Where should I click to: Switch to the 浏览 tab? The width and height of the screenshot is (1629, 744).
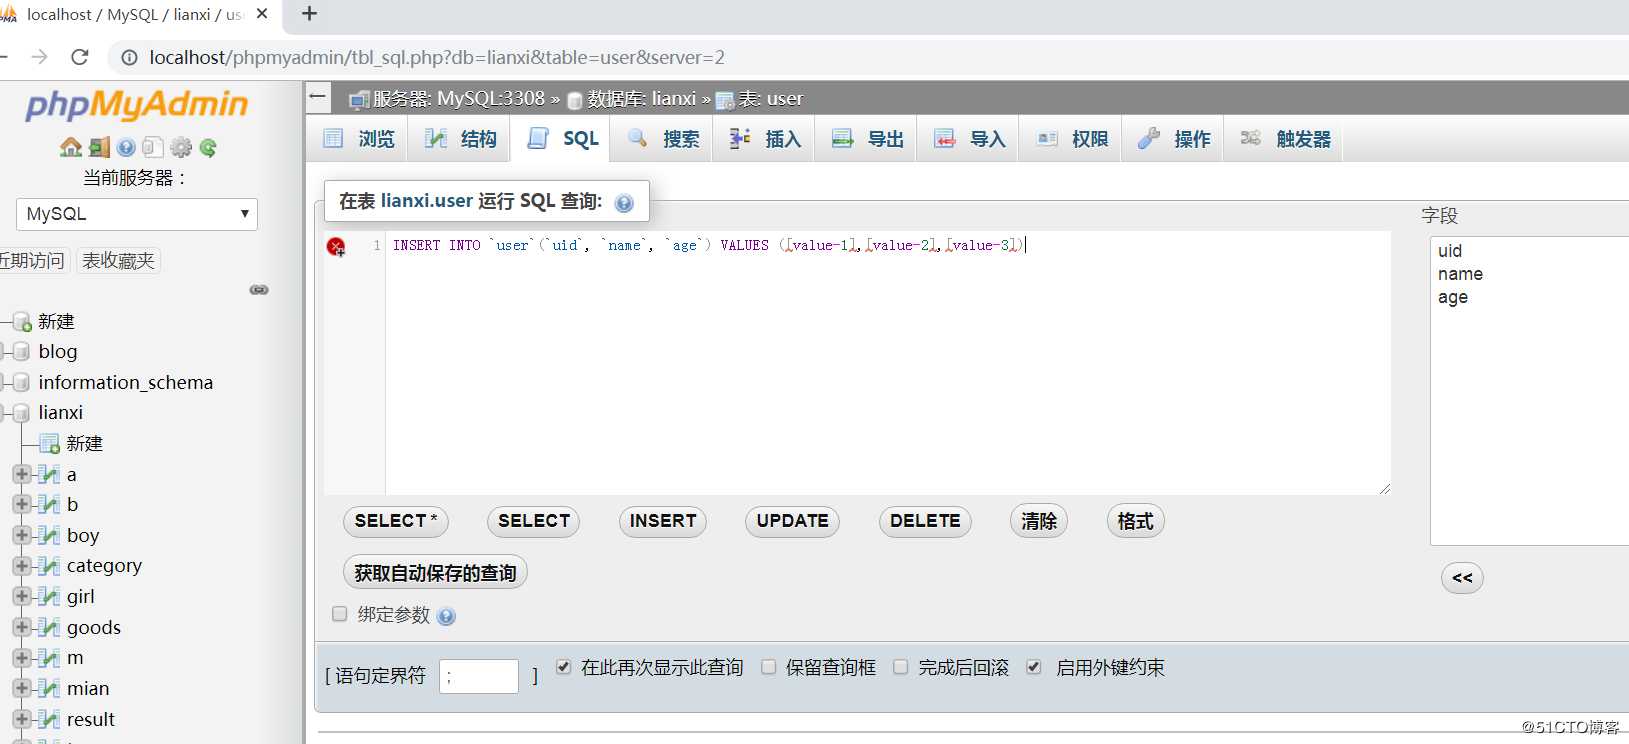(360, 139)
